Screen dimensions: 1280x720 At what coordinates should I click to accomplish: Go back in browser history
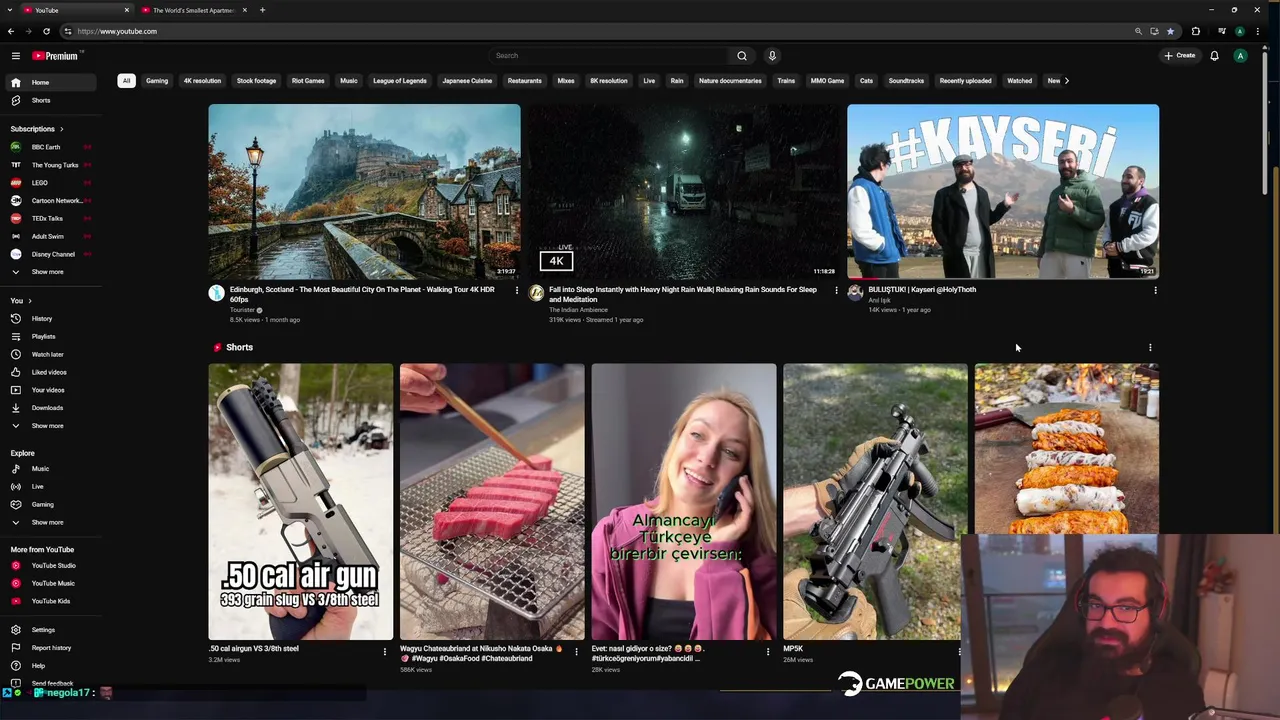11,31
